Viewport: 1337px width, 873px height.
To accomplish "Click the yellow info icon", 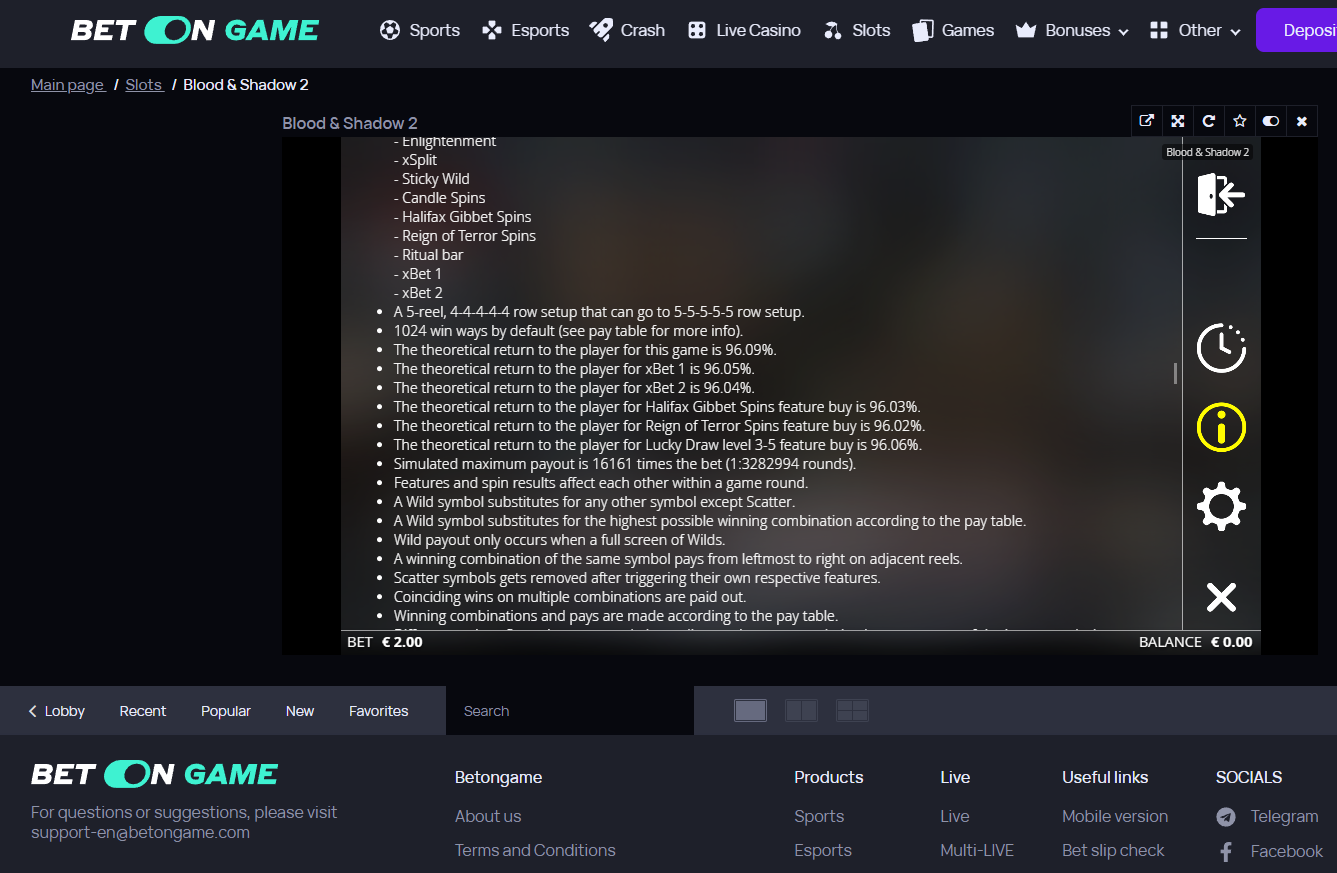I will (x=1221, y=429).
